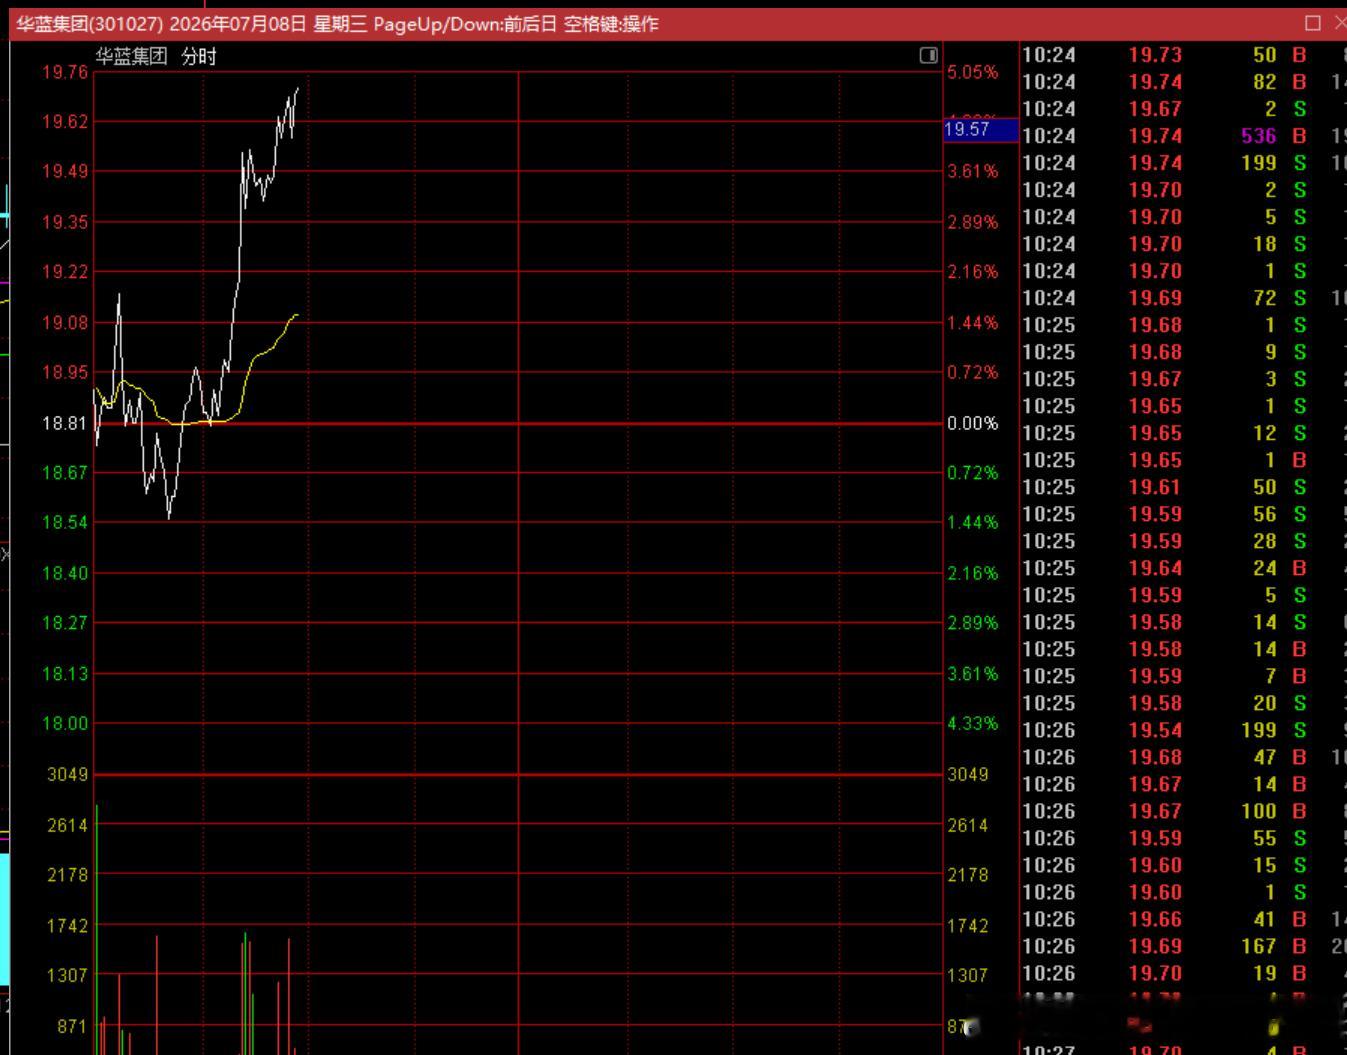Click the 0.00% percentage axis label
This screenshot has width=1347, height=1055.
(x=973, y=423)
